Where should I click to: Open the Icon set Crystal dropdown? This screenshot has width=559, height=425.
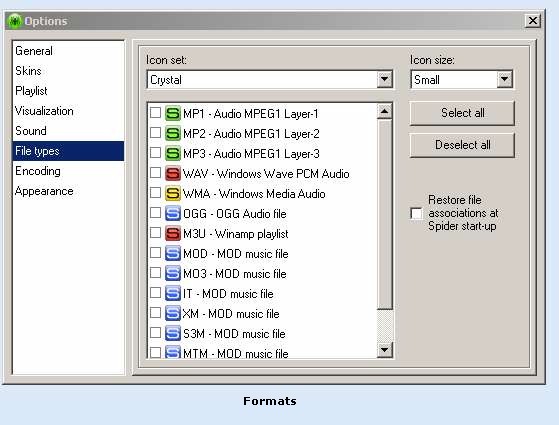click(x=385, y=79)
